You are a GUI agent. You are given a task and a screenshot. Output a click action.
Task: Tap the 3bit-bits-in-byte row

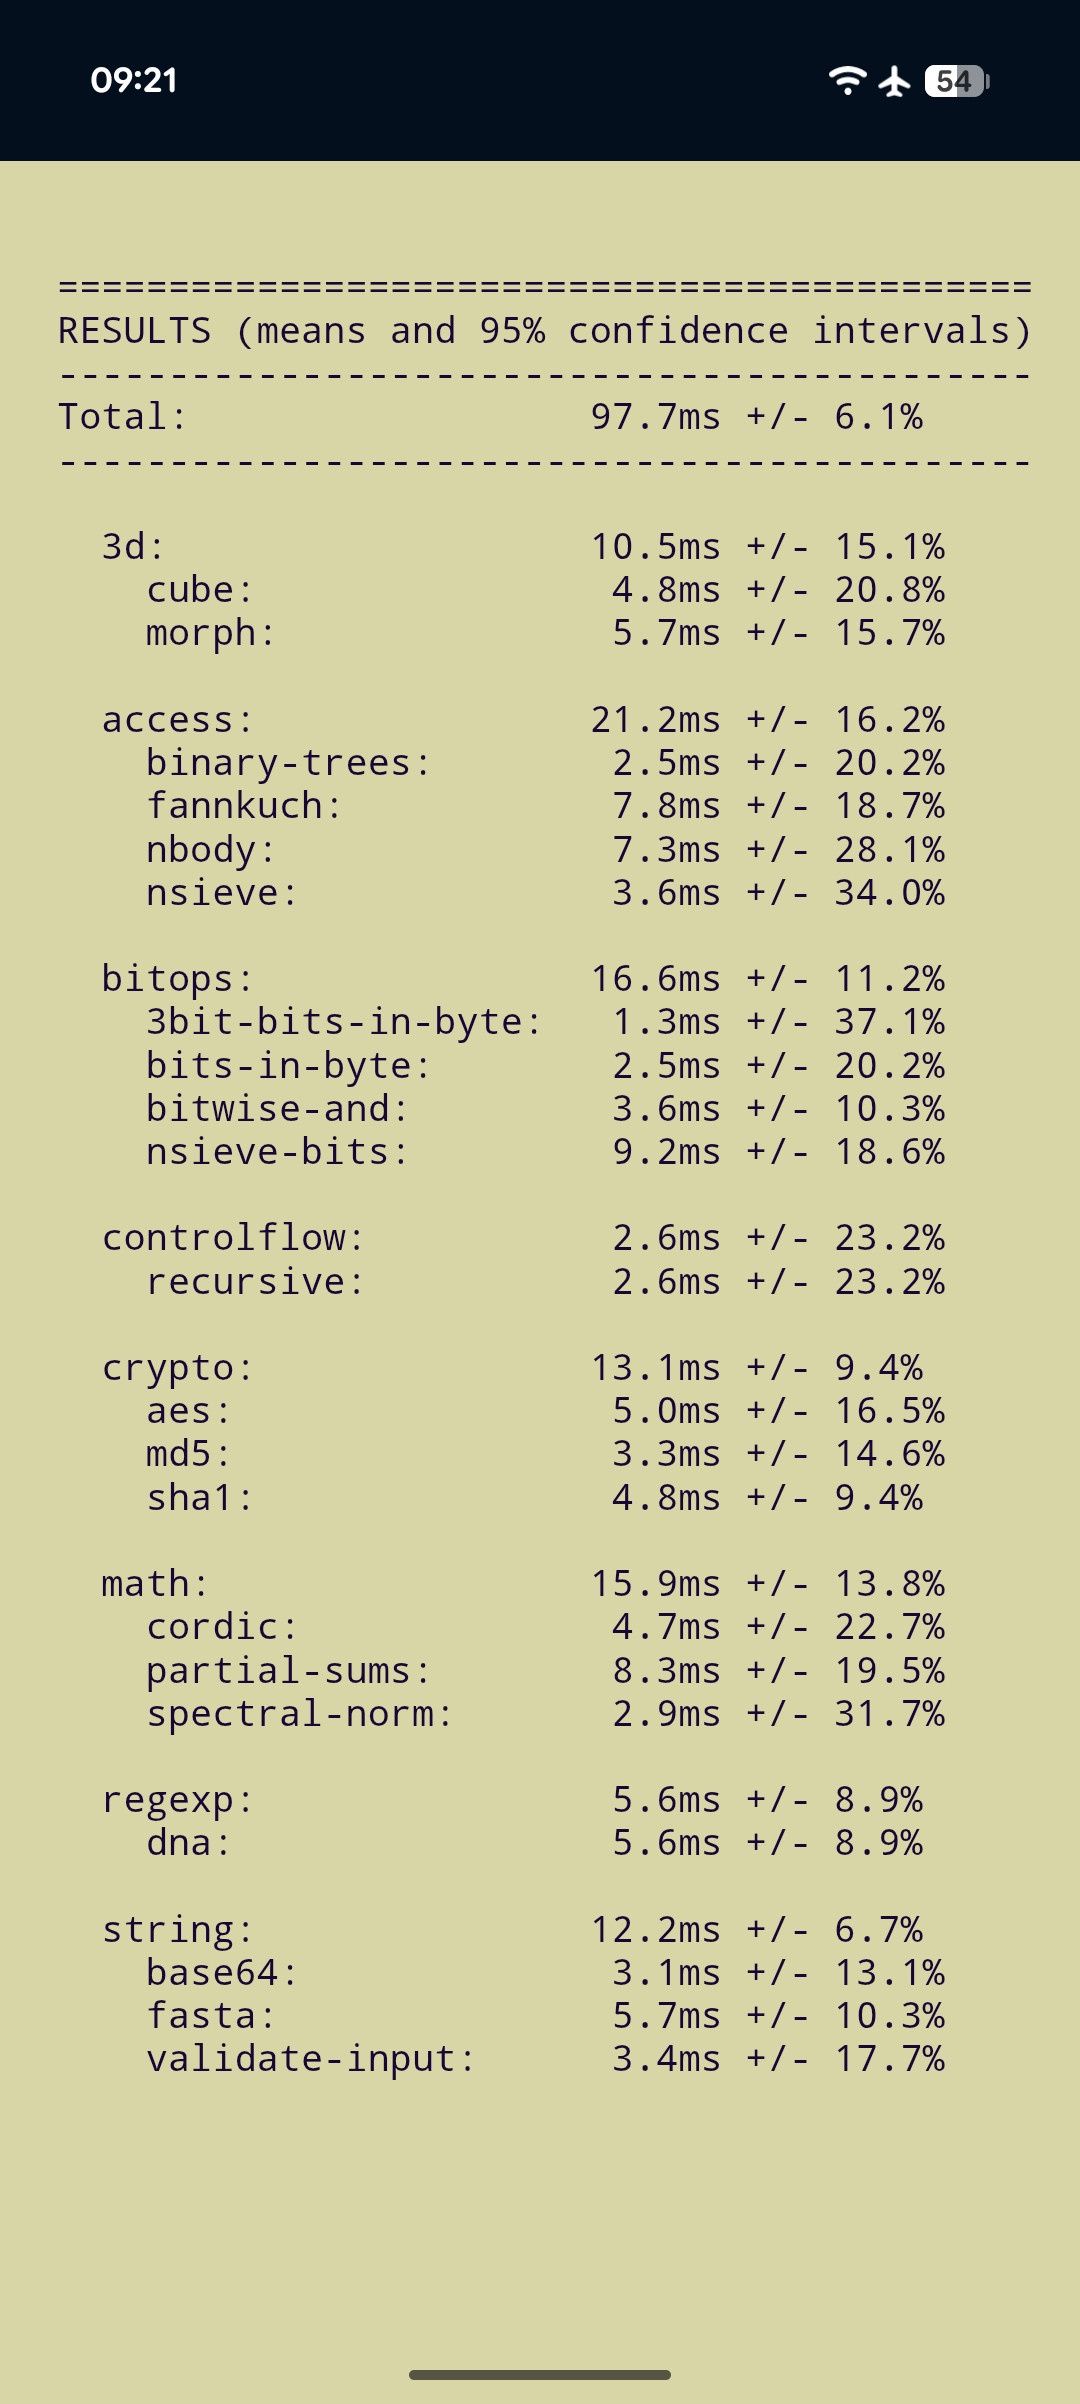click(x=545, y=1022)
